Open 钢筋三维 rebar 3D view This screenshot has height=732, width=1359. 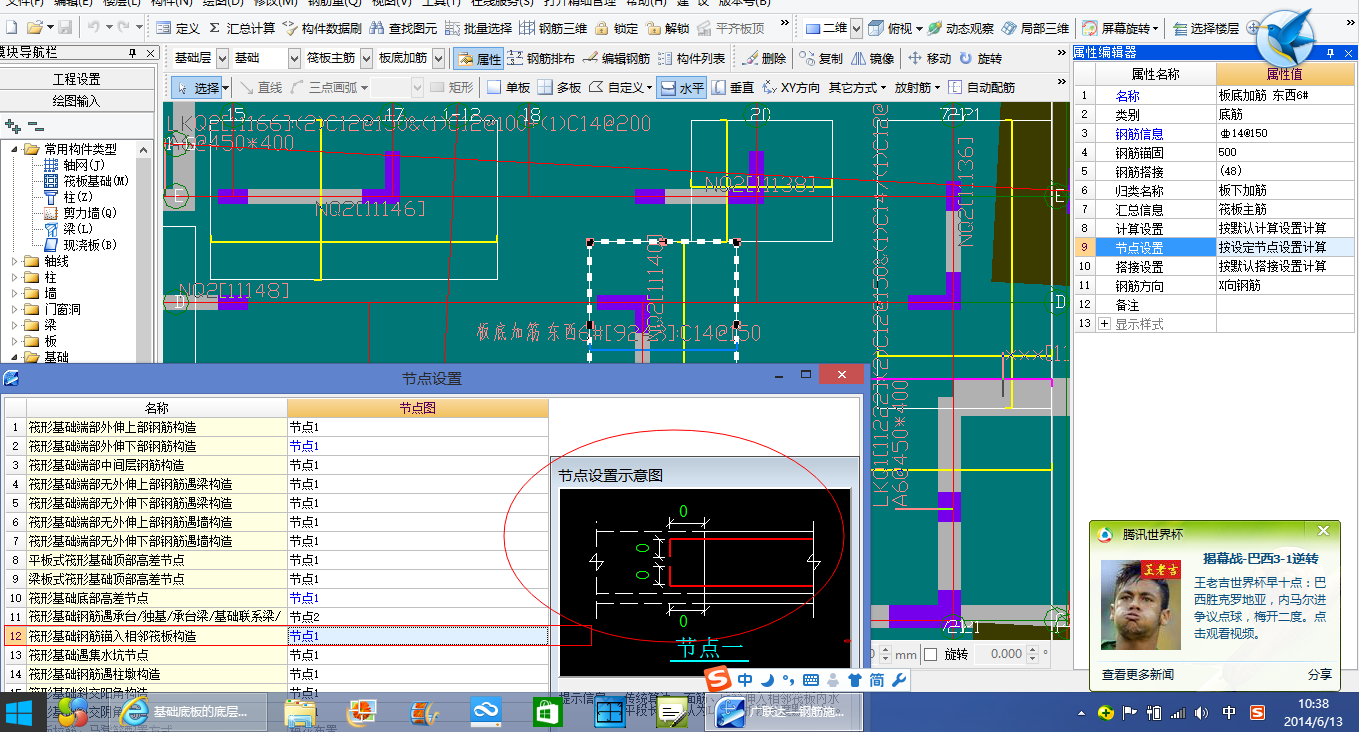pos(554,28)
